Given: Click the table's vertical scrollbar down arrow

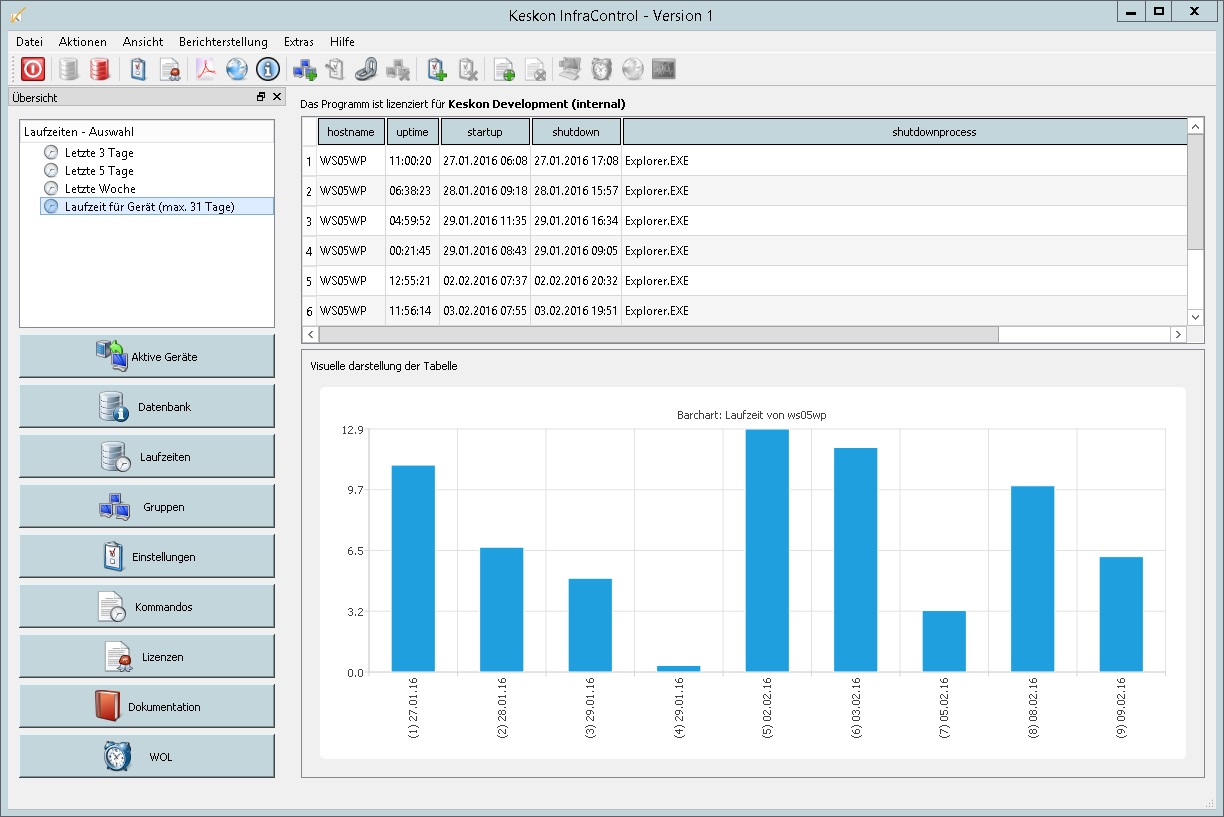Looking at the screenshot, I should [1197, 316].
